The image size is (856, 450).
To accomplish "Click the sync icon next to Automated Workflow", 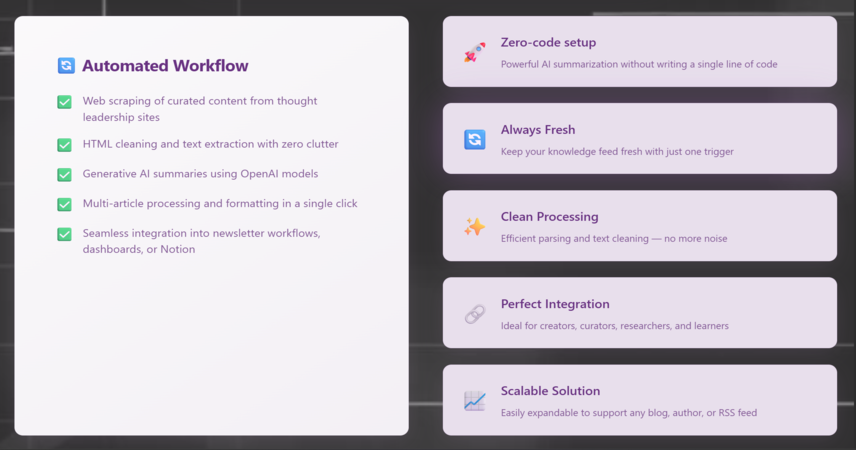I will 66,66.
